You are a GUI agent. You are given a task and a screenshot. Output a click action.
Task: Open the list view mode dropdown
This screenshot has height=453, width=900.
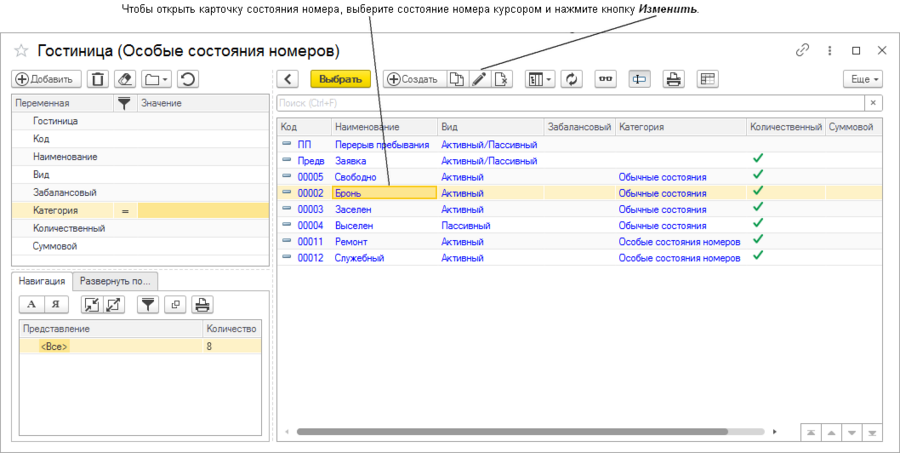coord(540,79)
